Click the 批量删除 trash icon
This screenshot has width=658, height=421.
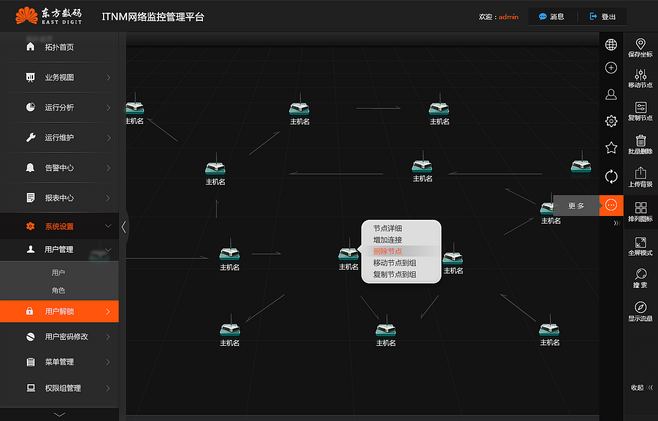click(x=641, y=141)
